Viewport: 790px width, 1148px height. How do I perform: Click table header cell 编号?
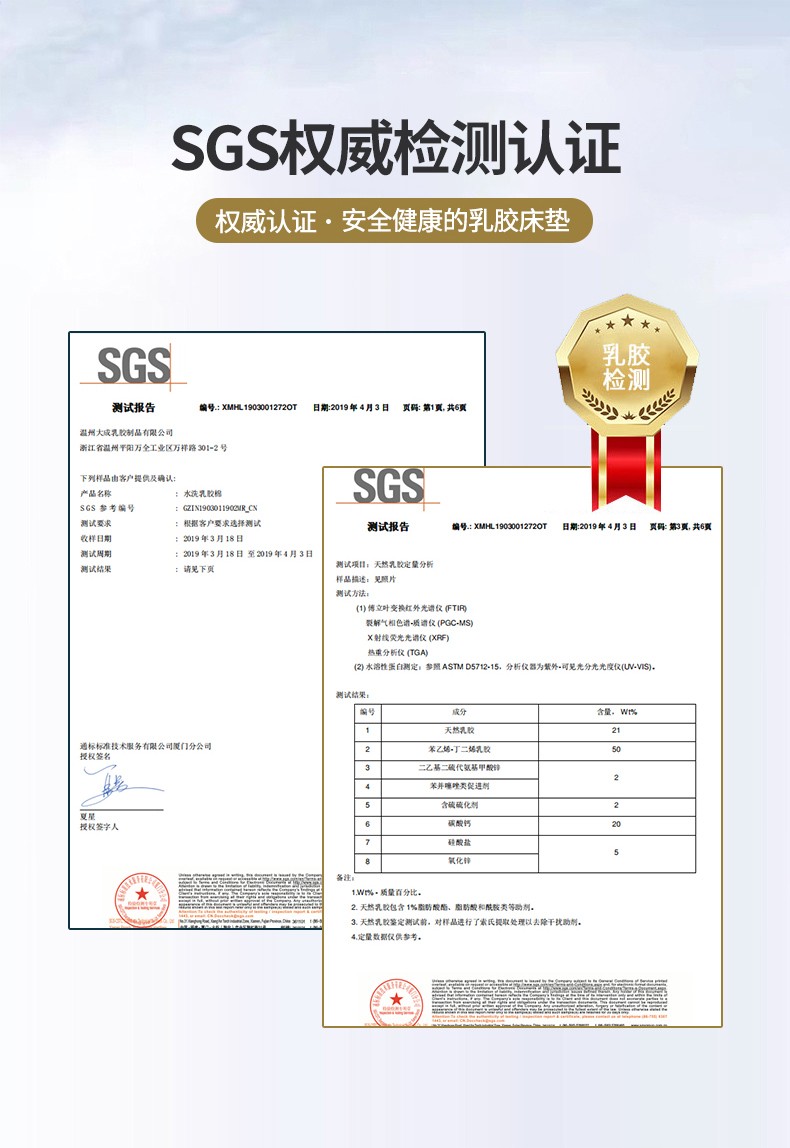pos(368,712)
